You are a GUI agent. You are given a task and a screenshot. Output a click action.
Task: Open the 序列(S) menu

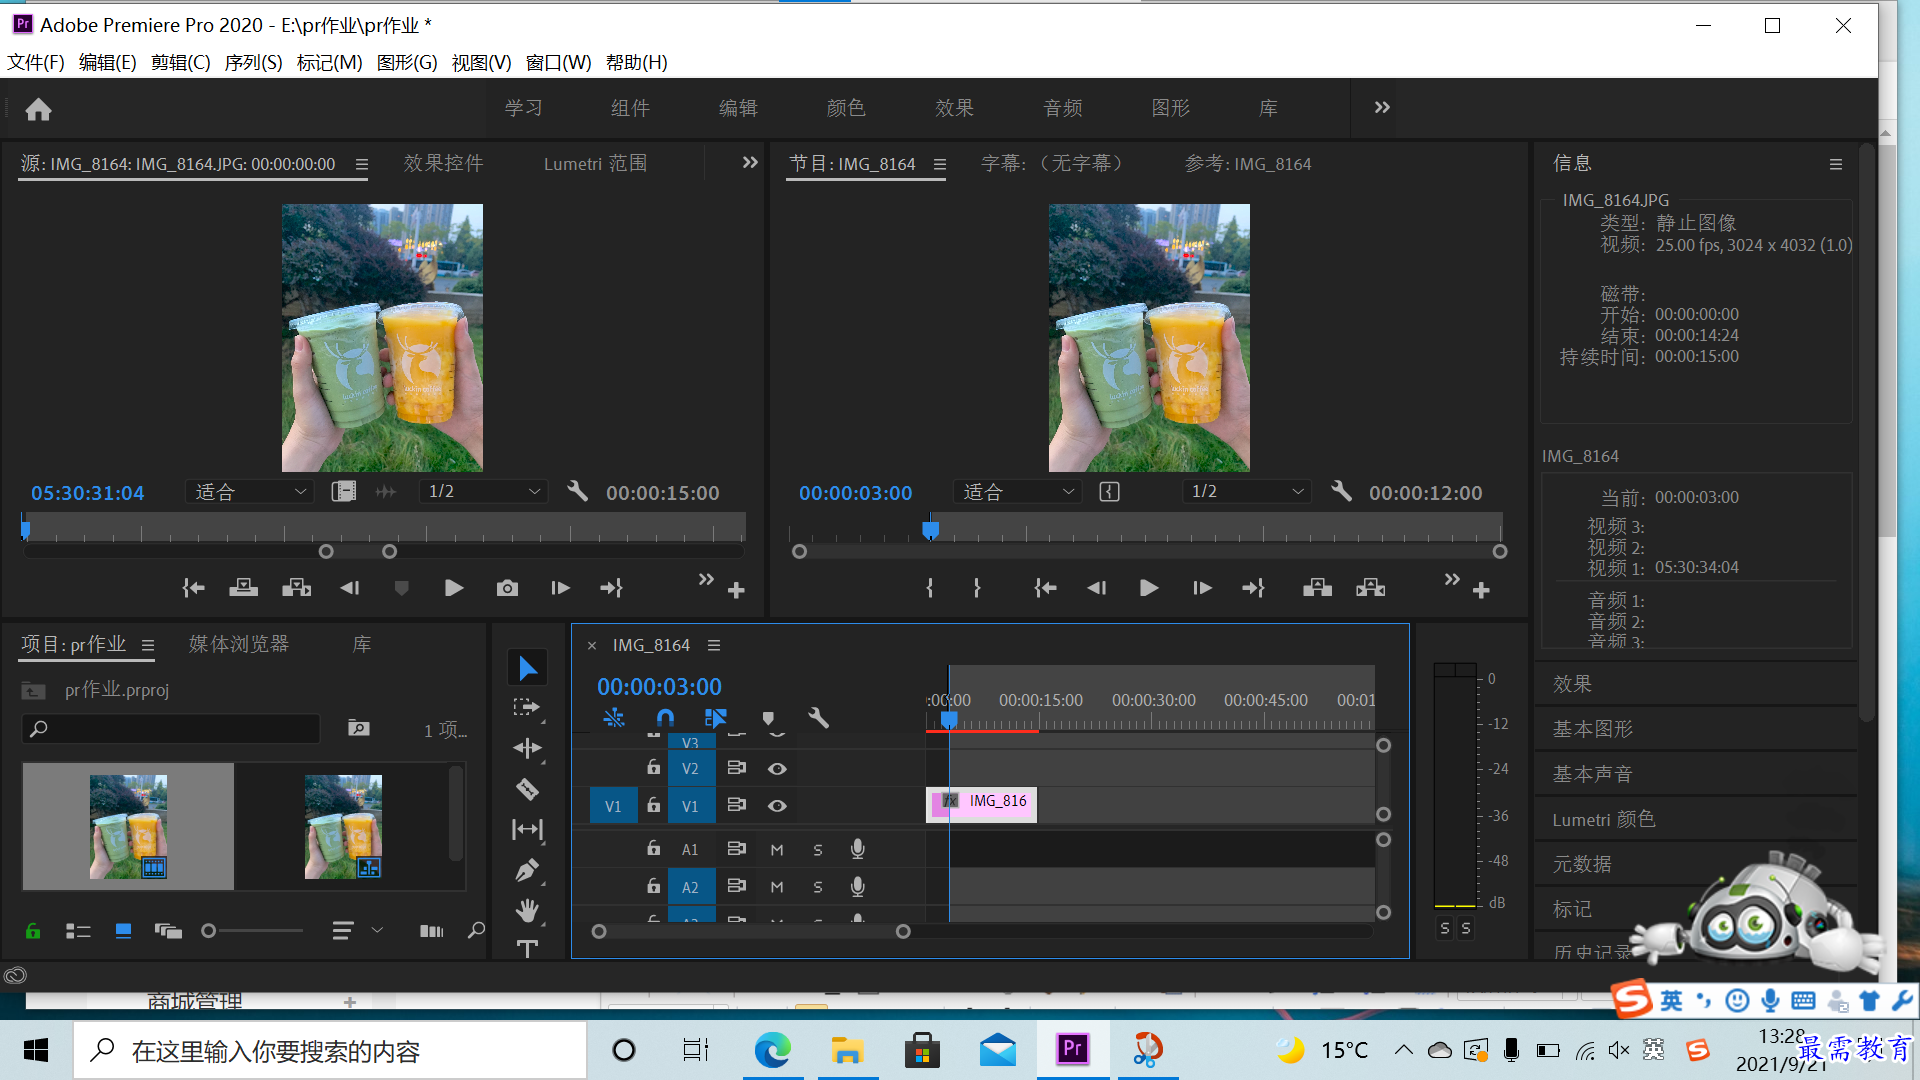pyautogui.click(x=253, y=62)
